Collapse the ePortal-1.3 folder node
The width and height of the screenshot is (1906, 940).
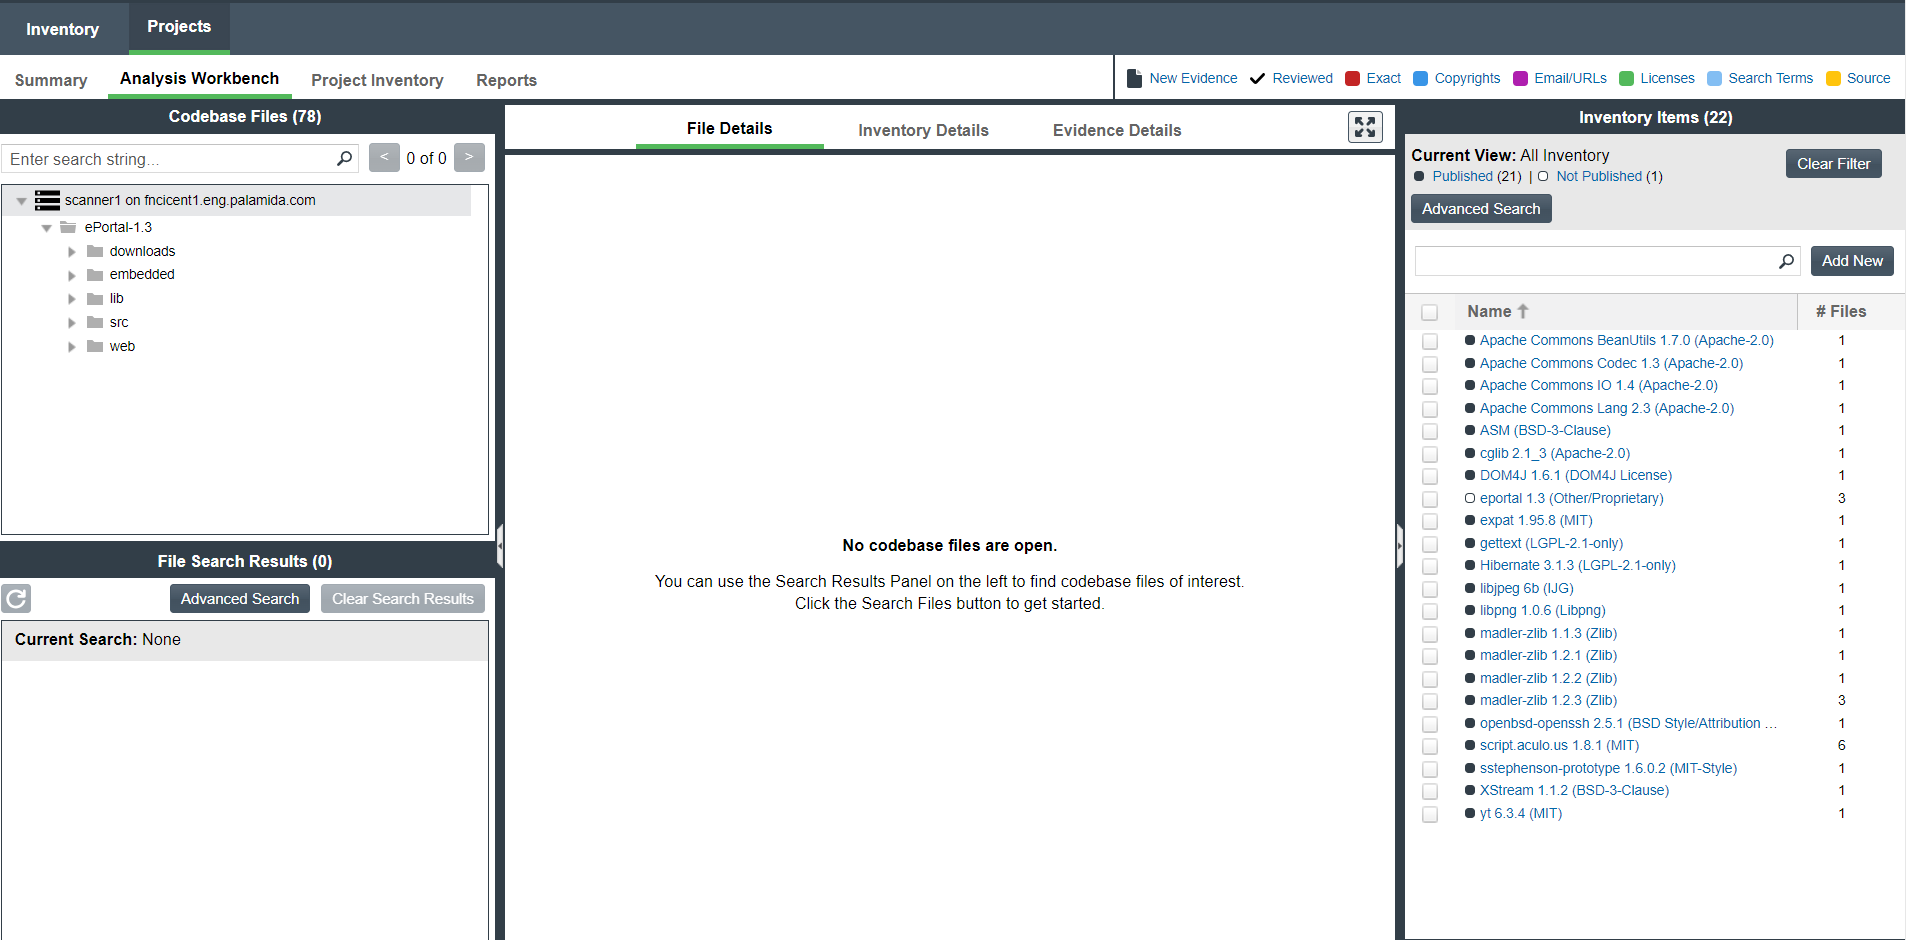click(46, 228)
